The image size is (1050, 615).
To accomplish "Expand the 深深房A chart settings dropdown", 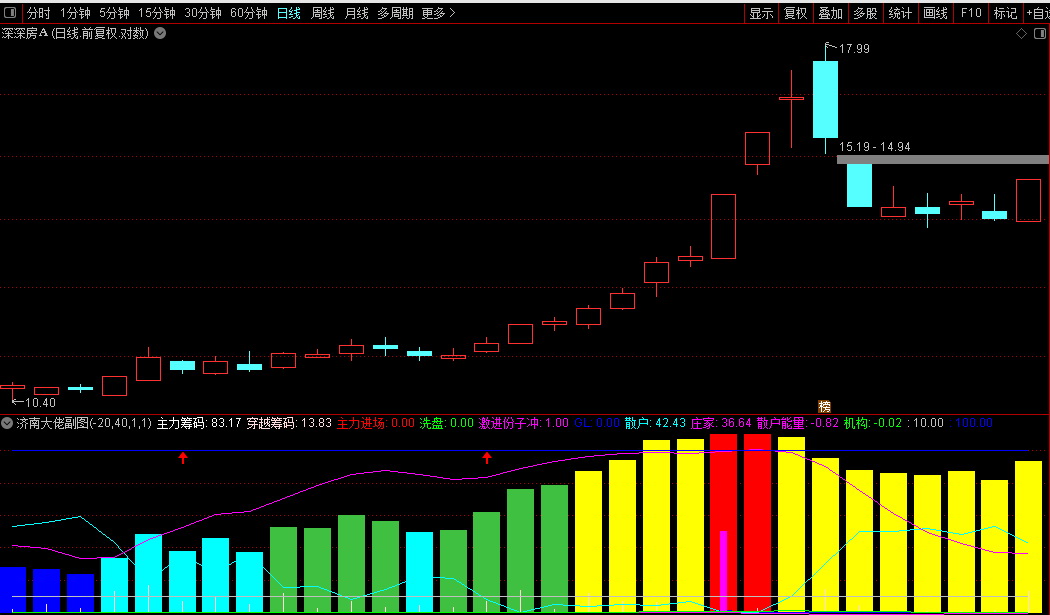I will pos(160,33).
